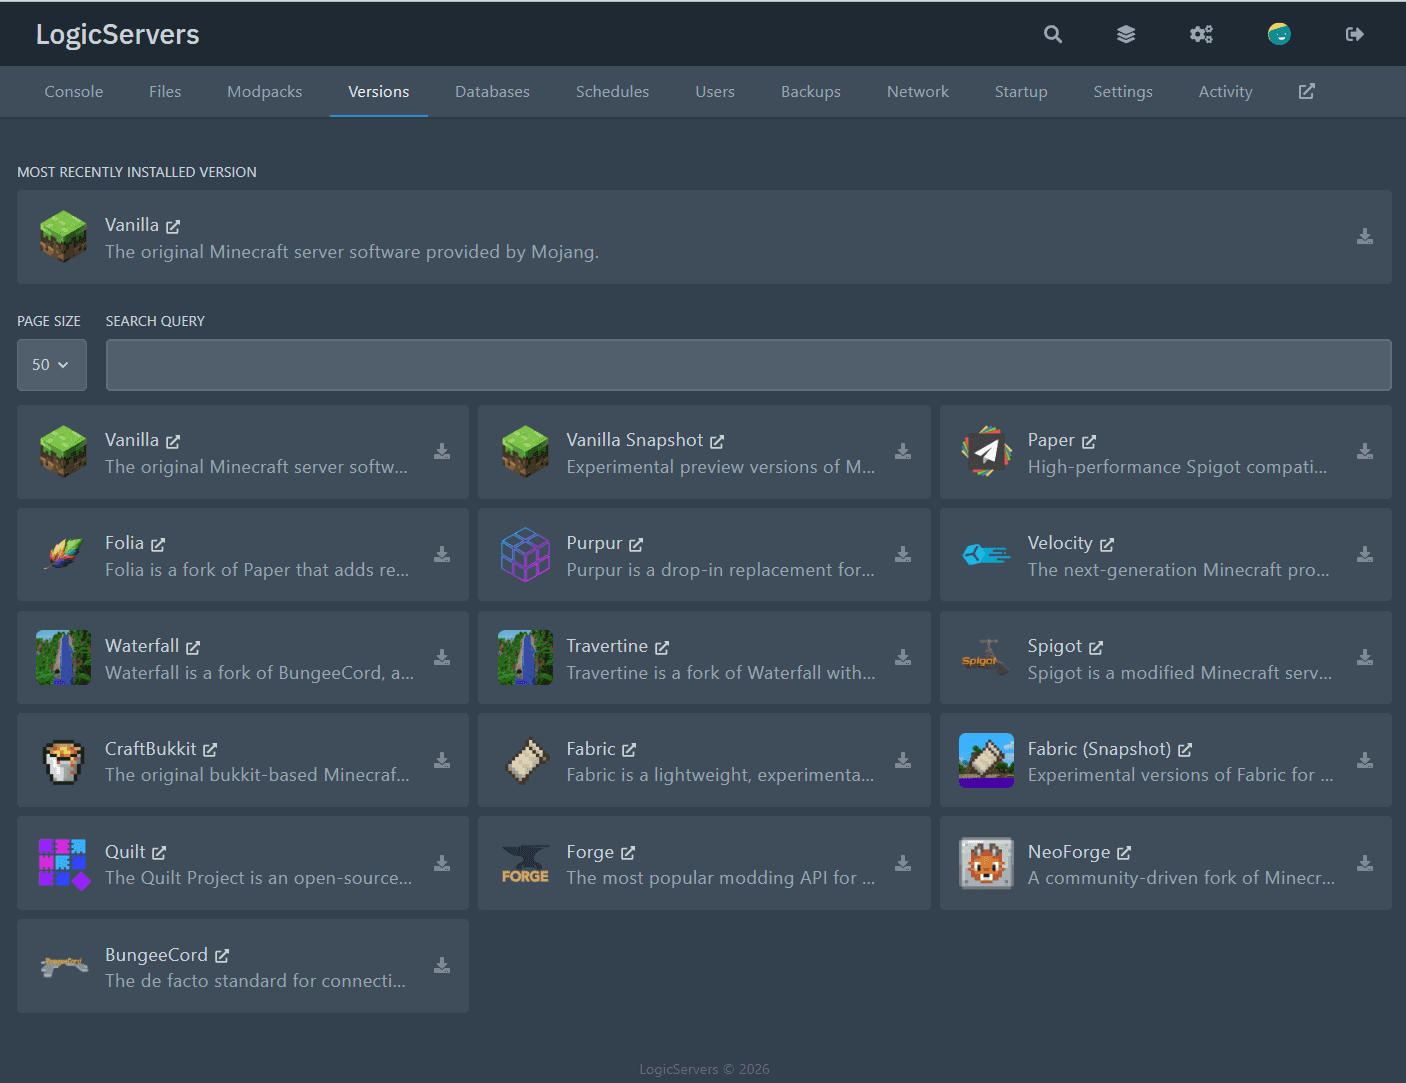Go to the Backups tab
This screenshot has width=1406, height=1083.
[811, 92]
